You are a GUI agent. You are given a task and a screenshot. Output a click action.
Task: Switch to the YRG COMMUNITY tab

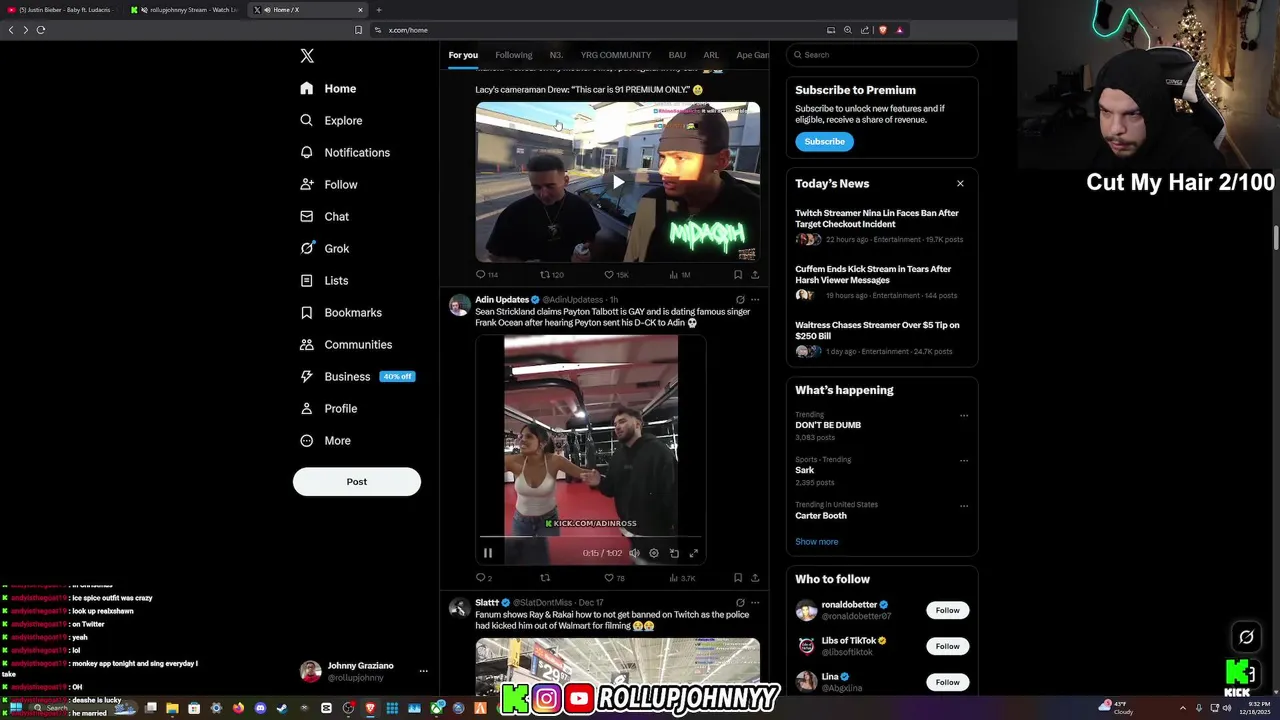point(616,55)
